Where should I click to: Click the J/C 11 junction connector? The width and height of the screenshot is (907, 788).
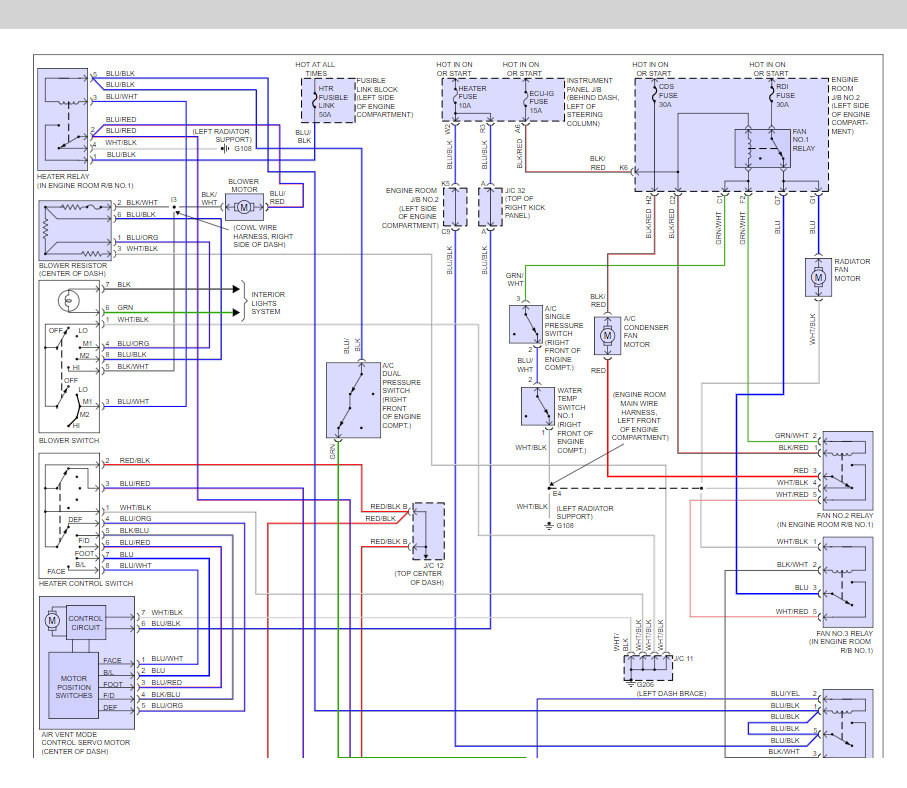coord(648,667)
